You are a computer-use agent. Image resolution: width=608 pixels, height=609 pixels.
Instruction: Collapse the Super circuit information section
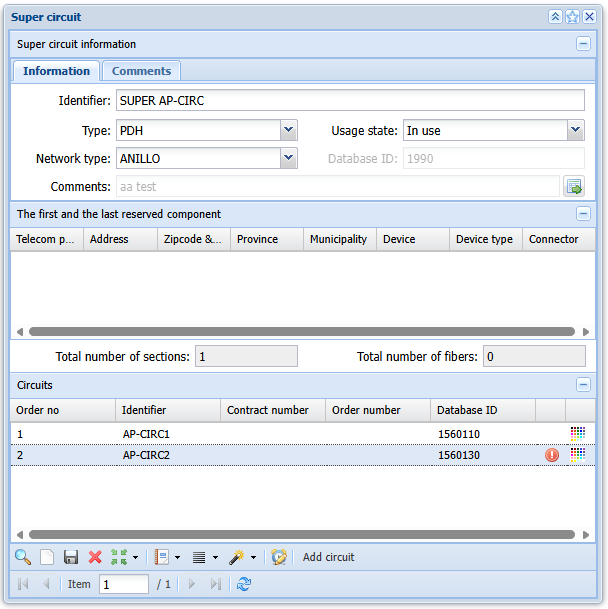(583, 44)
